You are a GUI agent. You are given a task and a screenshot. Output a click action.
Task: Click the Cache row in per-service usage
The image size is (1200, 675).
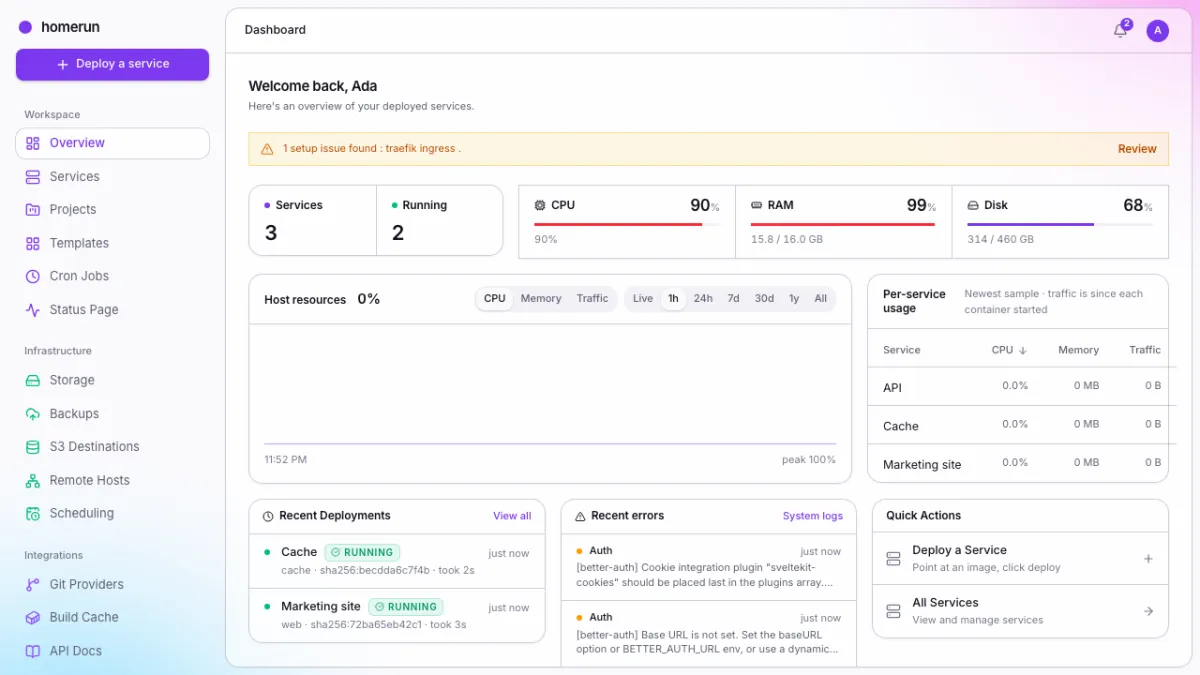pos(1018,425)
